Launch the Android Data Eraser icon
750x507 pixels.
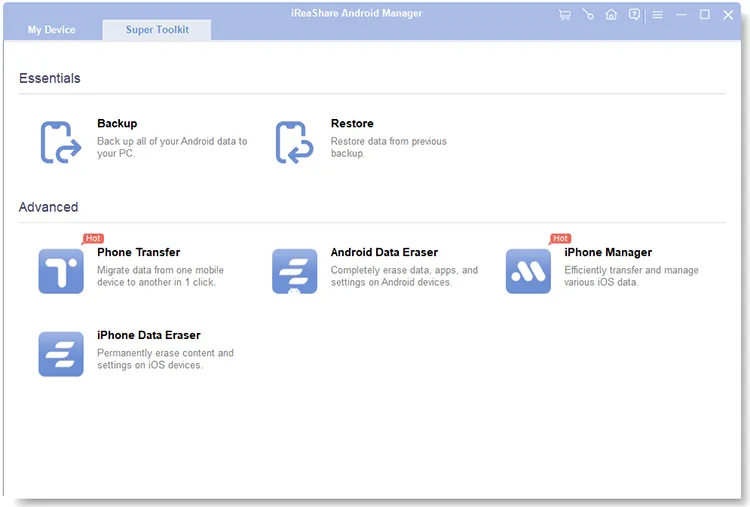(x=295, y=271)
